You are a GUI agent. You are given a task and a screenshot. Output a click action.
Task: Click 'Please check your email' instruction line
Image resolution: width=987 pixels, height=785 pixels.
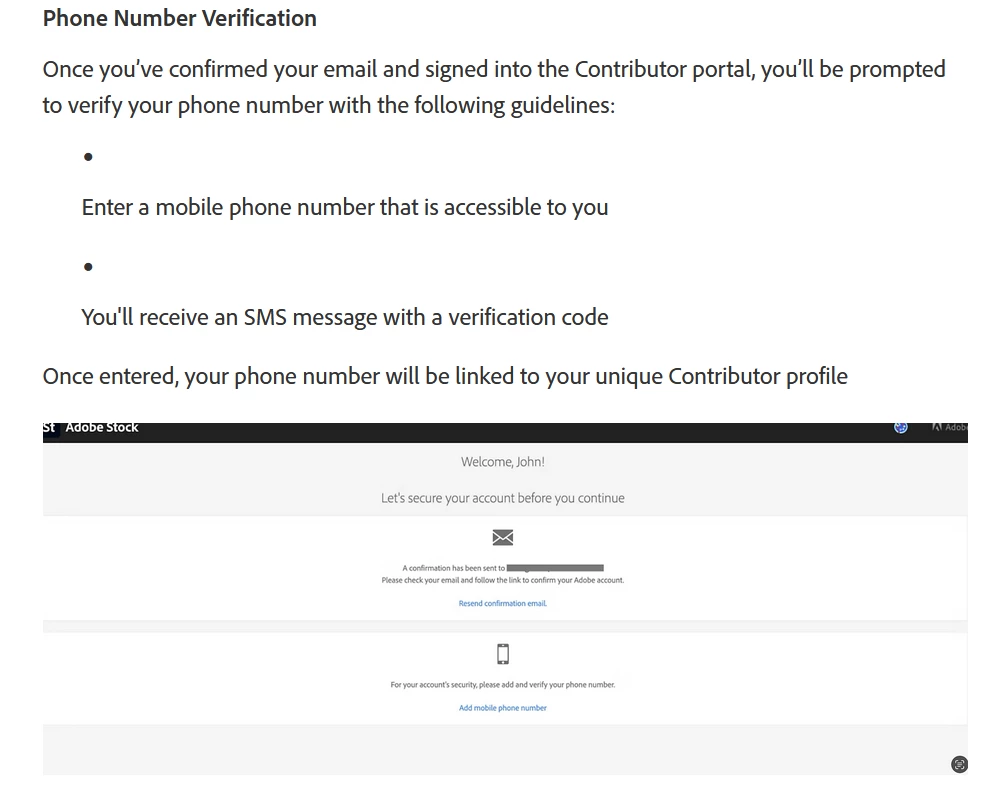pyautogui.click(x=502, y=580)
